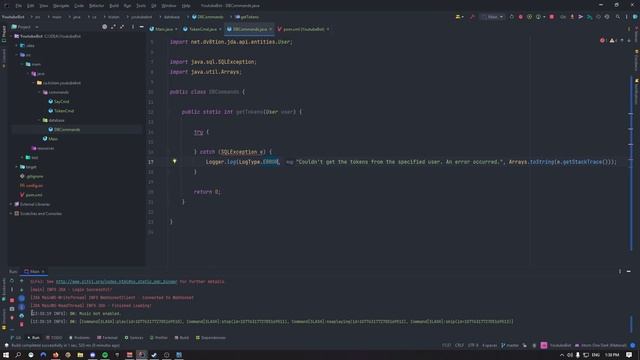Click Select Opened File target icon in Project panel
The height and width of the screenshot is (360, 640).
[x=104, y=27]
